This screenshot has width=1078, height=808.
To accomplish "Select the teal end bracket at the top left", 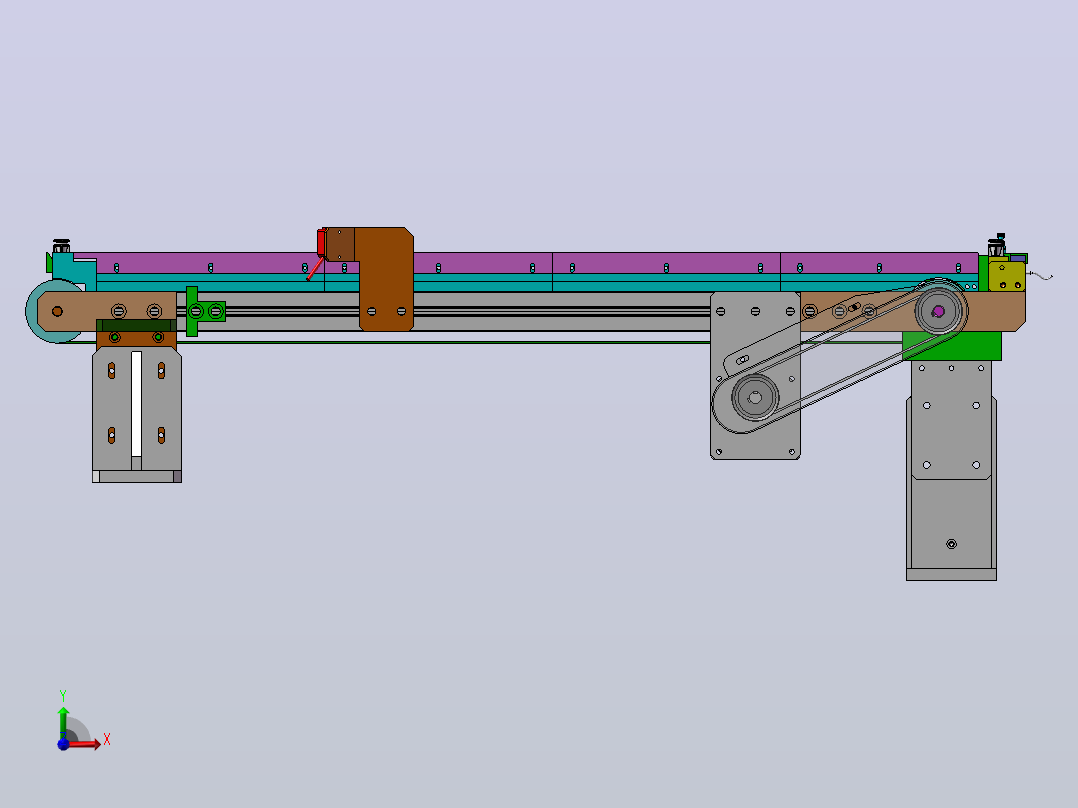I will tap(74, 270).
